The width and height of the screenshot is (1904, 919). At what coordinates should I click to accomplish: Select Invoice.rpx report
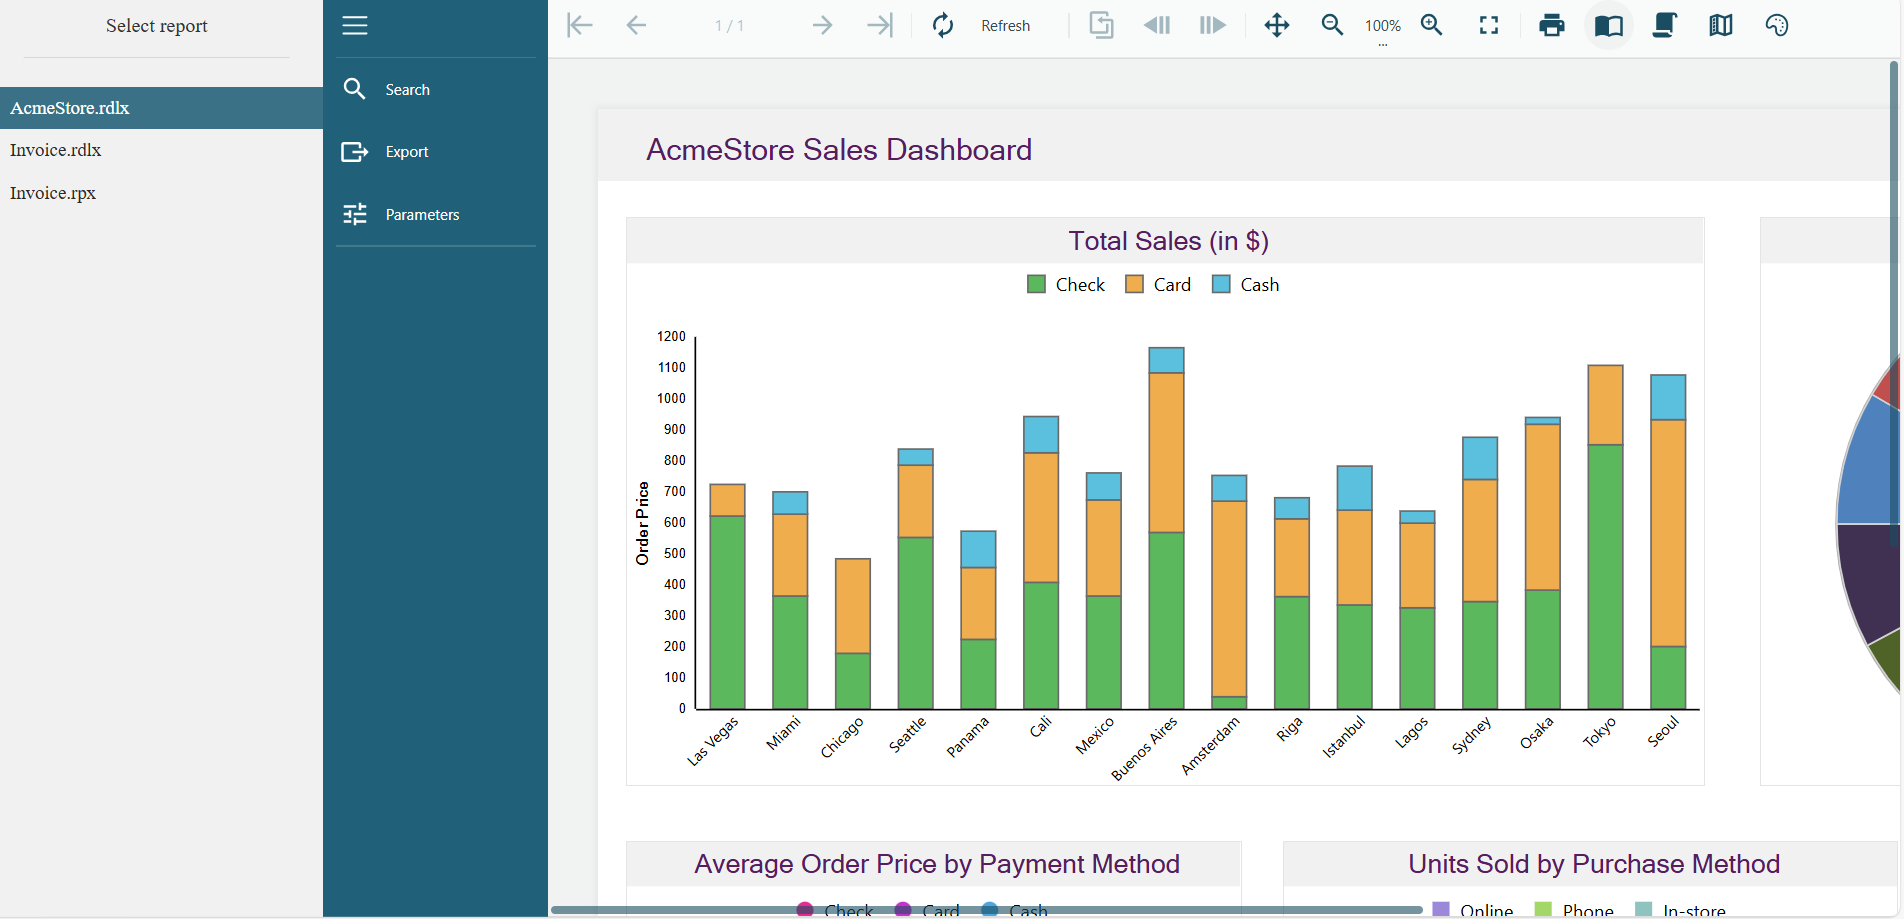point(53,193)
